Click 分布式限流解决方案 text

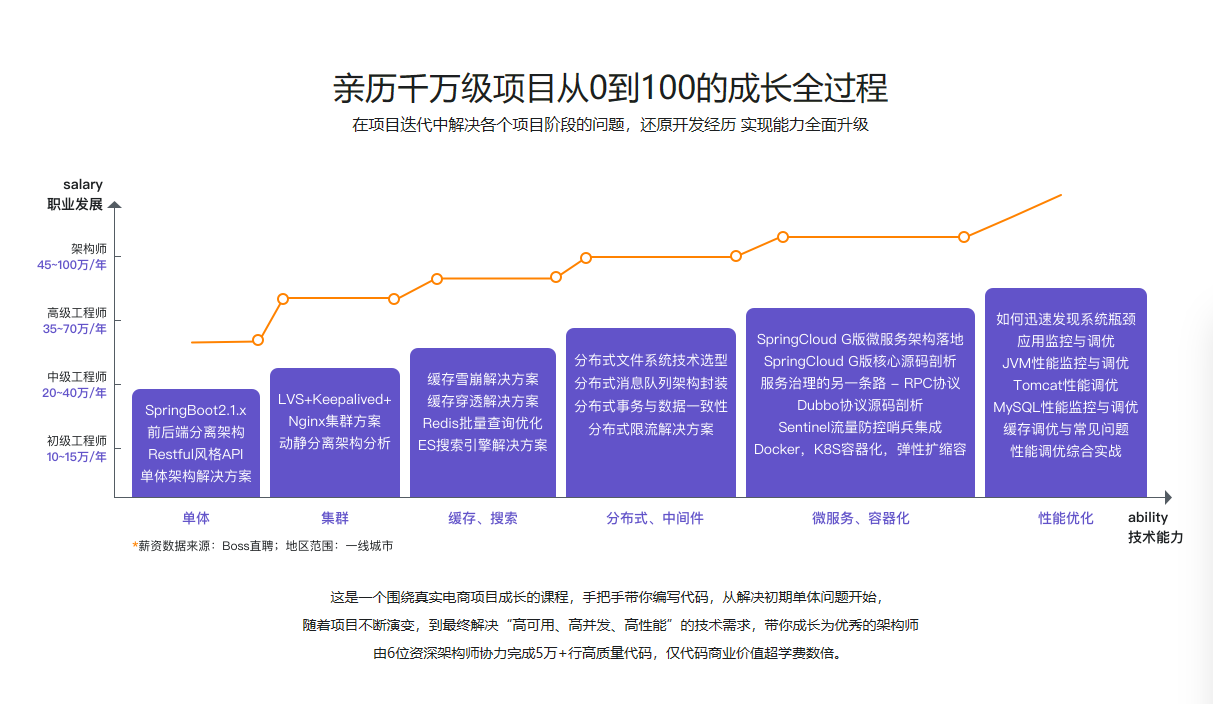[x=651, y=429]
